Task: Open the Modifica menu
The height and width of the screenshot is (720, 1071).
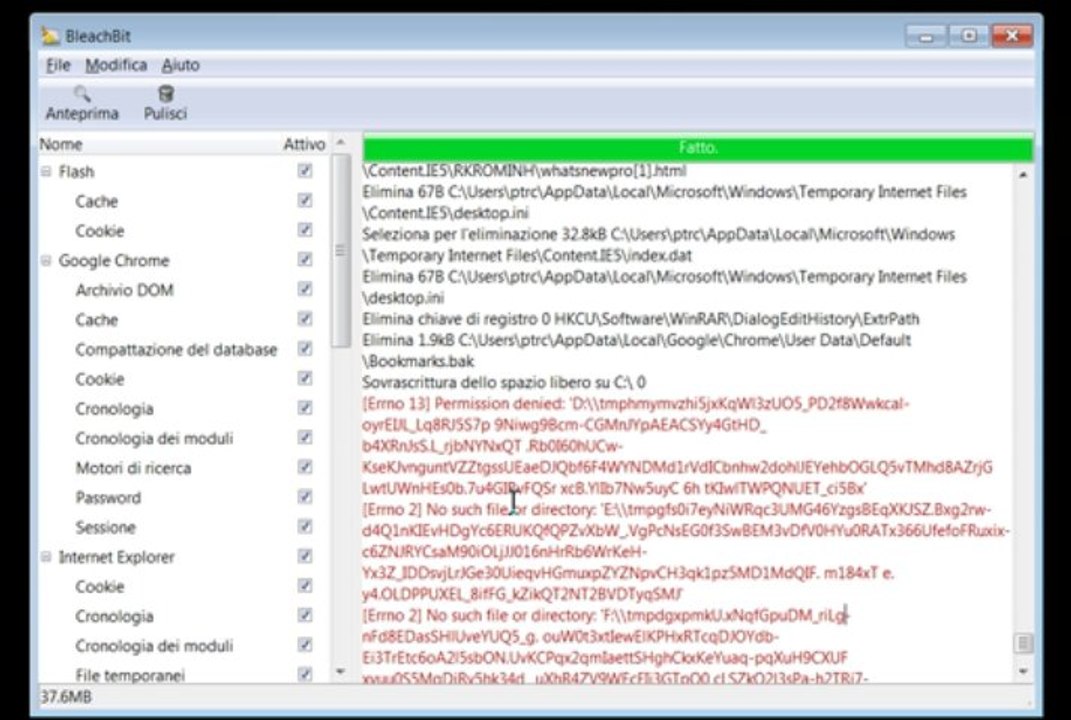Action: tap(116, 65)
